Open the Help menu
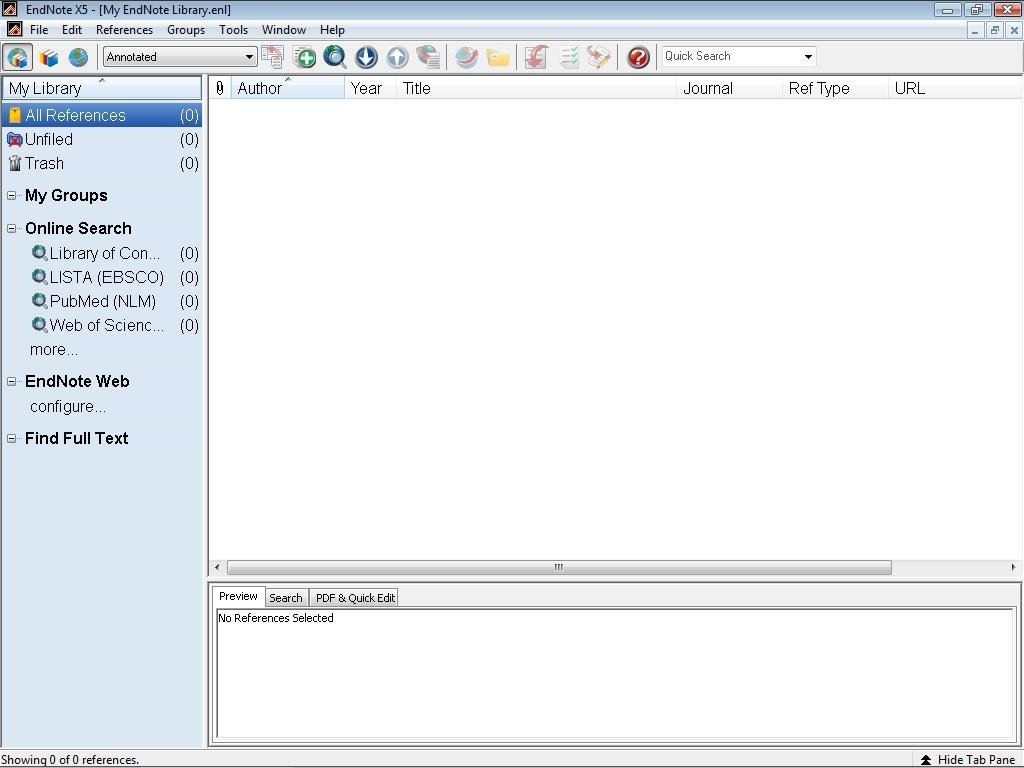Viewport: 1024px width, 768px height. click(332, 30)
